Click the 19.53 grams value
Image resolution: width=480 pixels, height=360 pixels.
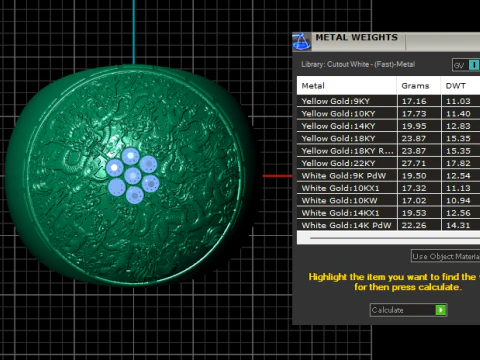pos(414,213)
